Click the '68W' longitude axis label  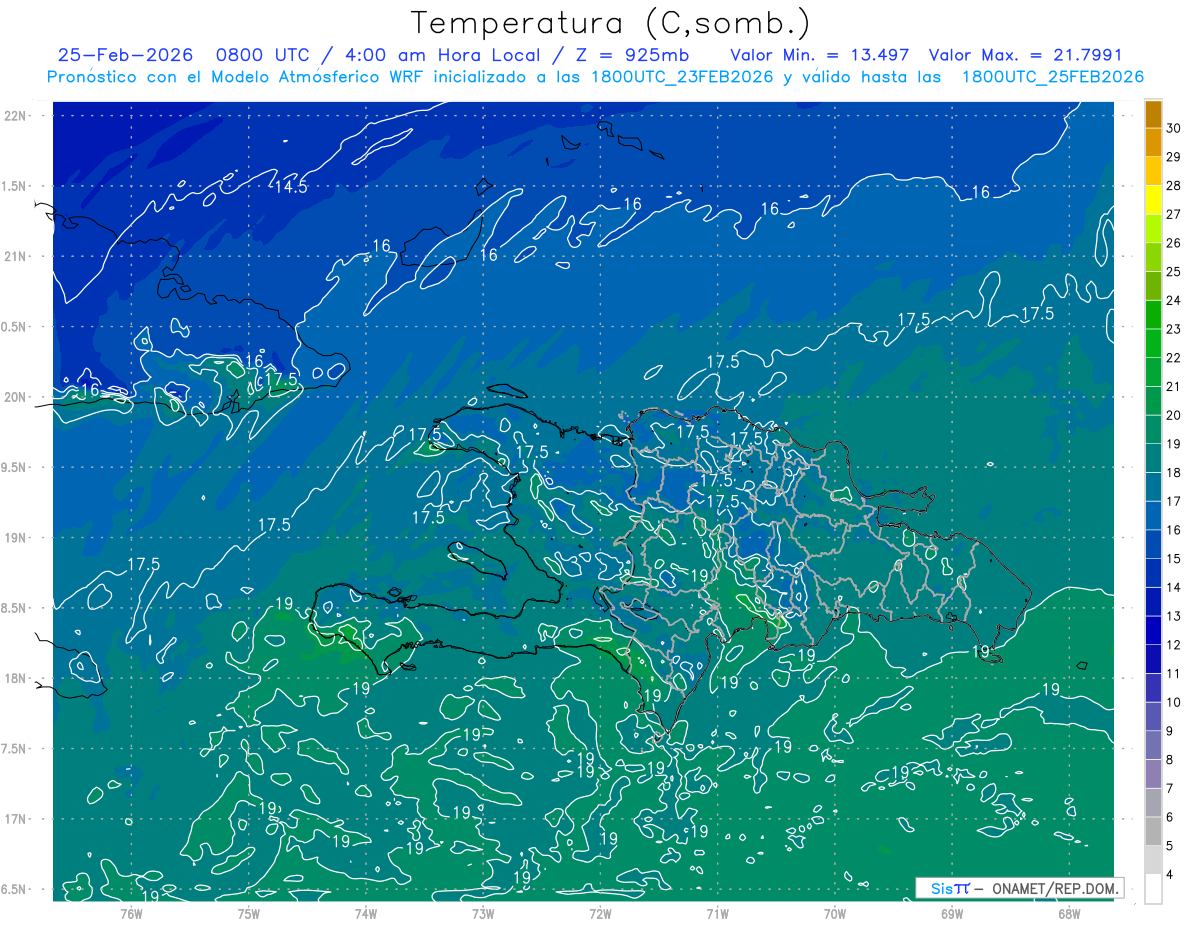click(1068, 913)
